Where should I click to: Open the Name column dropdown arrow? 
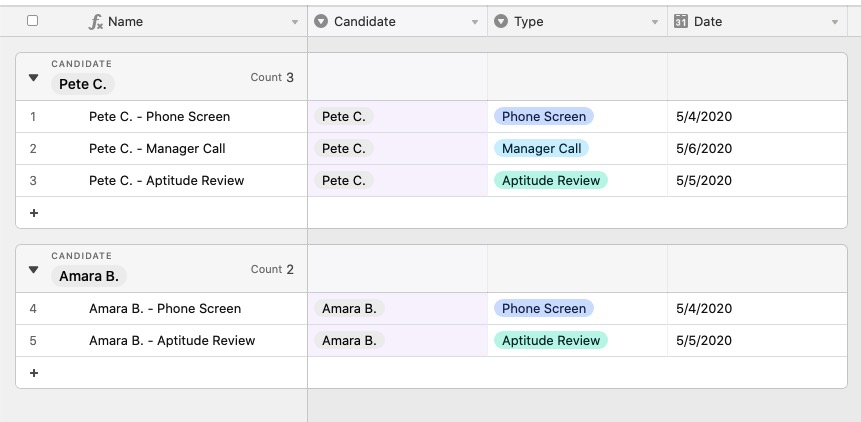click(295, 22)
